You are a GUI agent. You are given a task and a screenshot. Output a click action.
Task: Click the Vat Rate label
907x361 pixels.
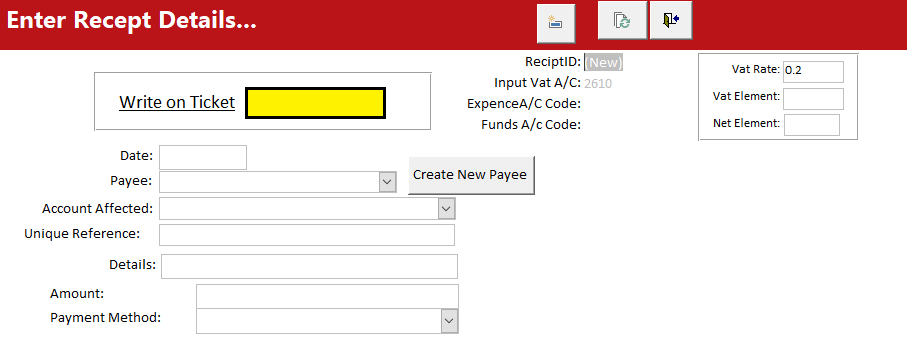pyautogui.click(x=756, y=69)
